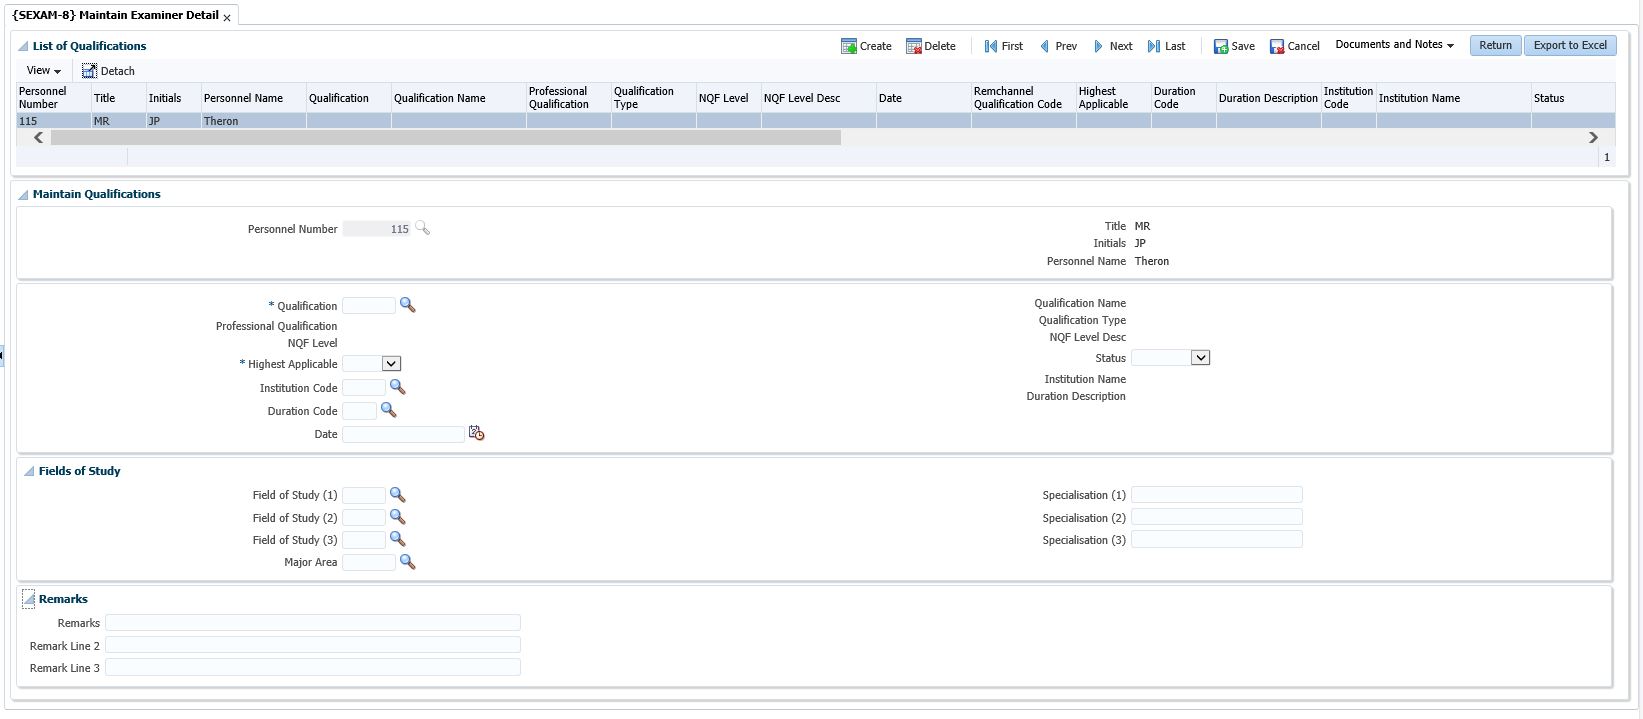
Task: Click Field of Study (2) input
Action: (364, 518)
